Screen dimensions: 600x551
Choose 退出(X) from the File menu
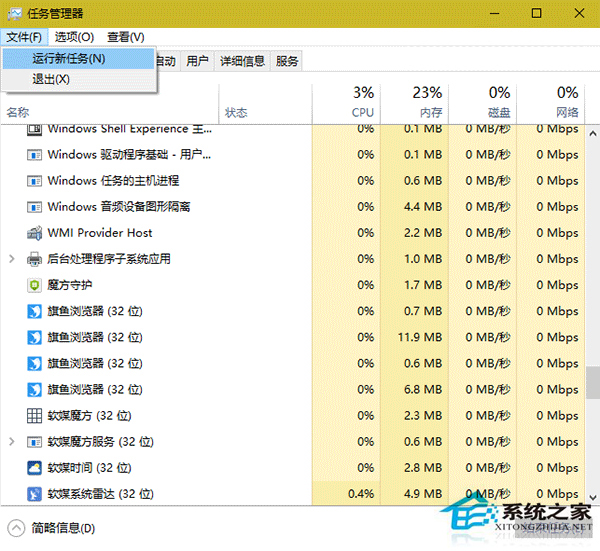78,79
